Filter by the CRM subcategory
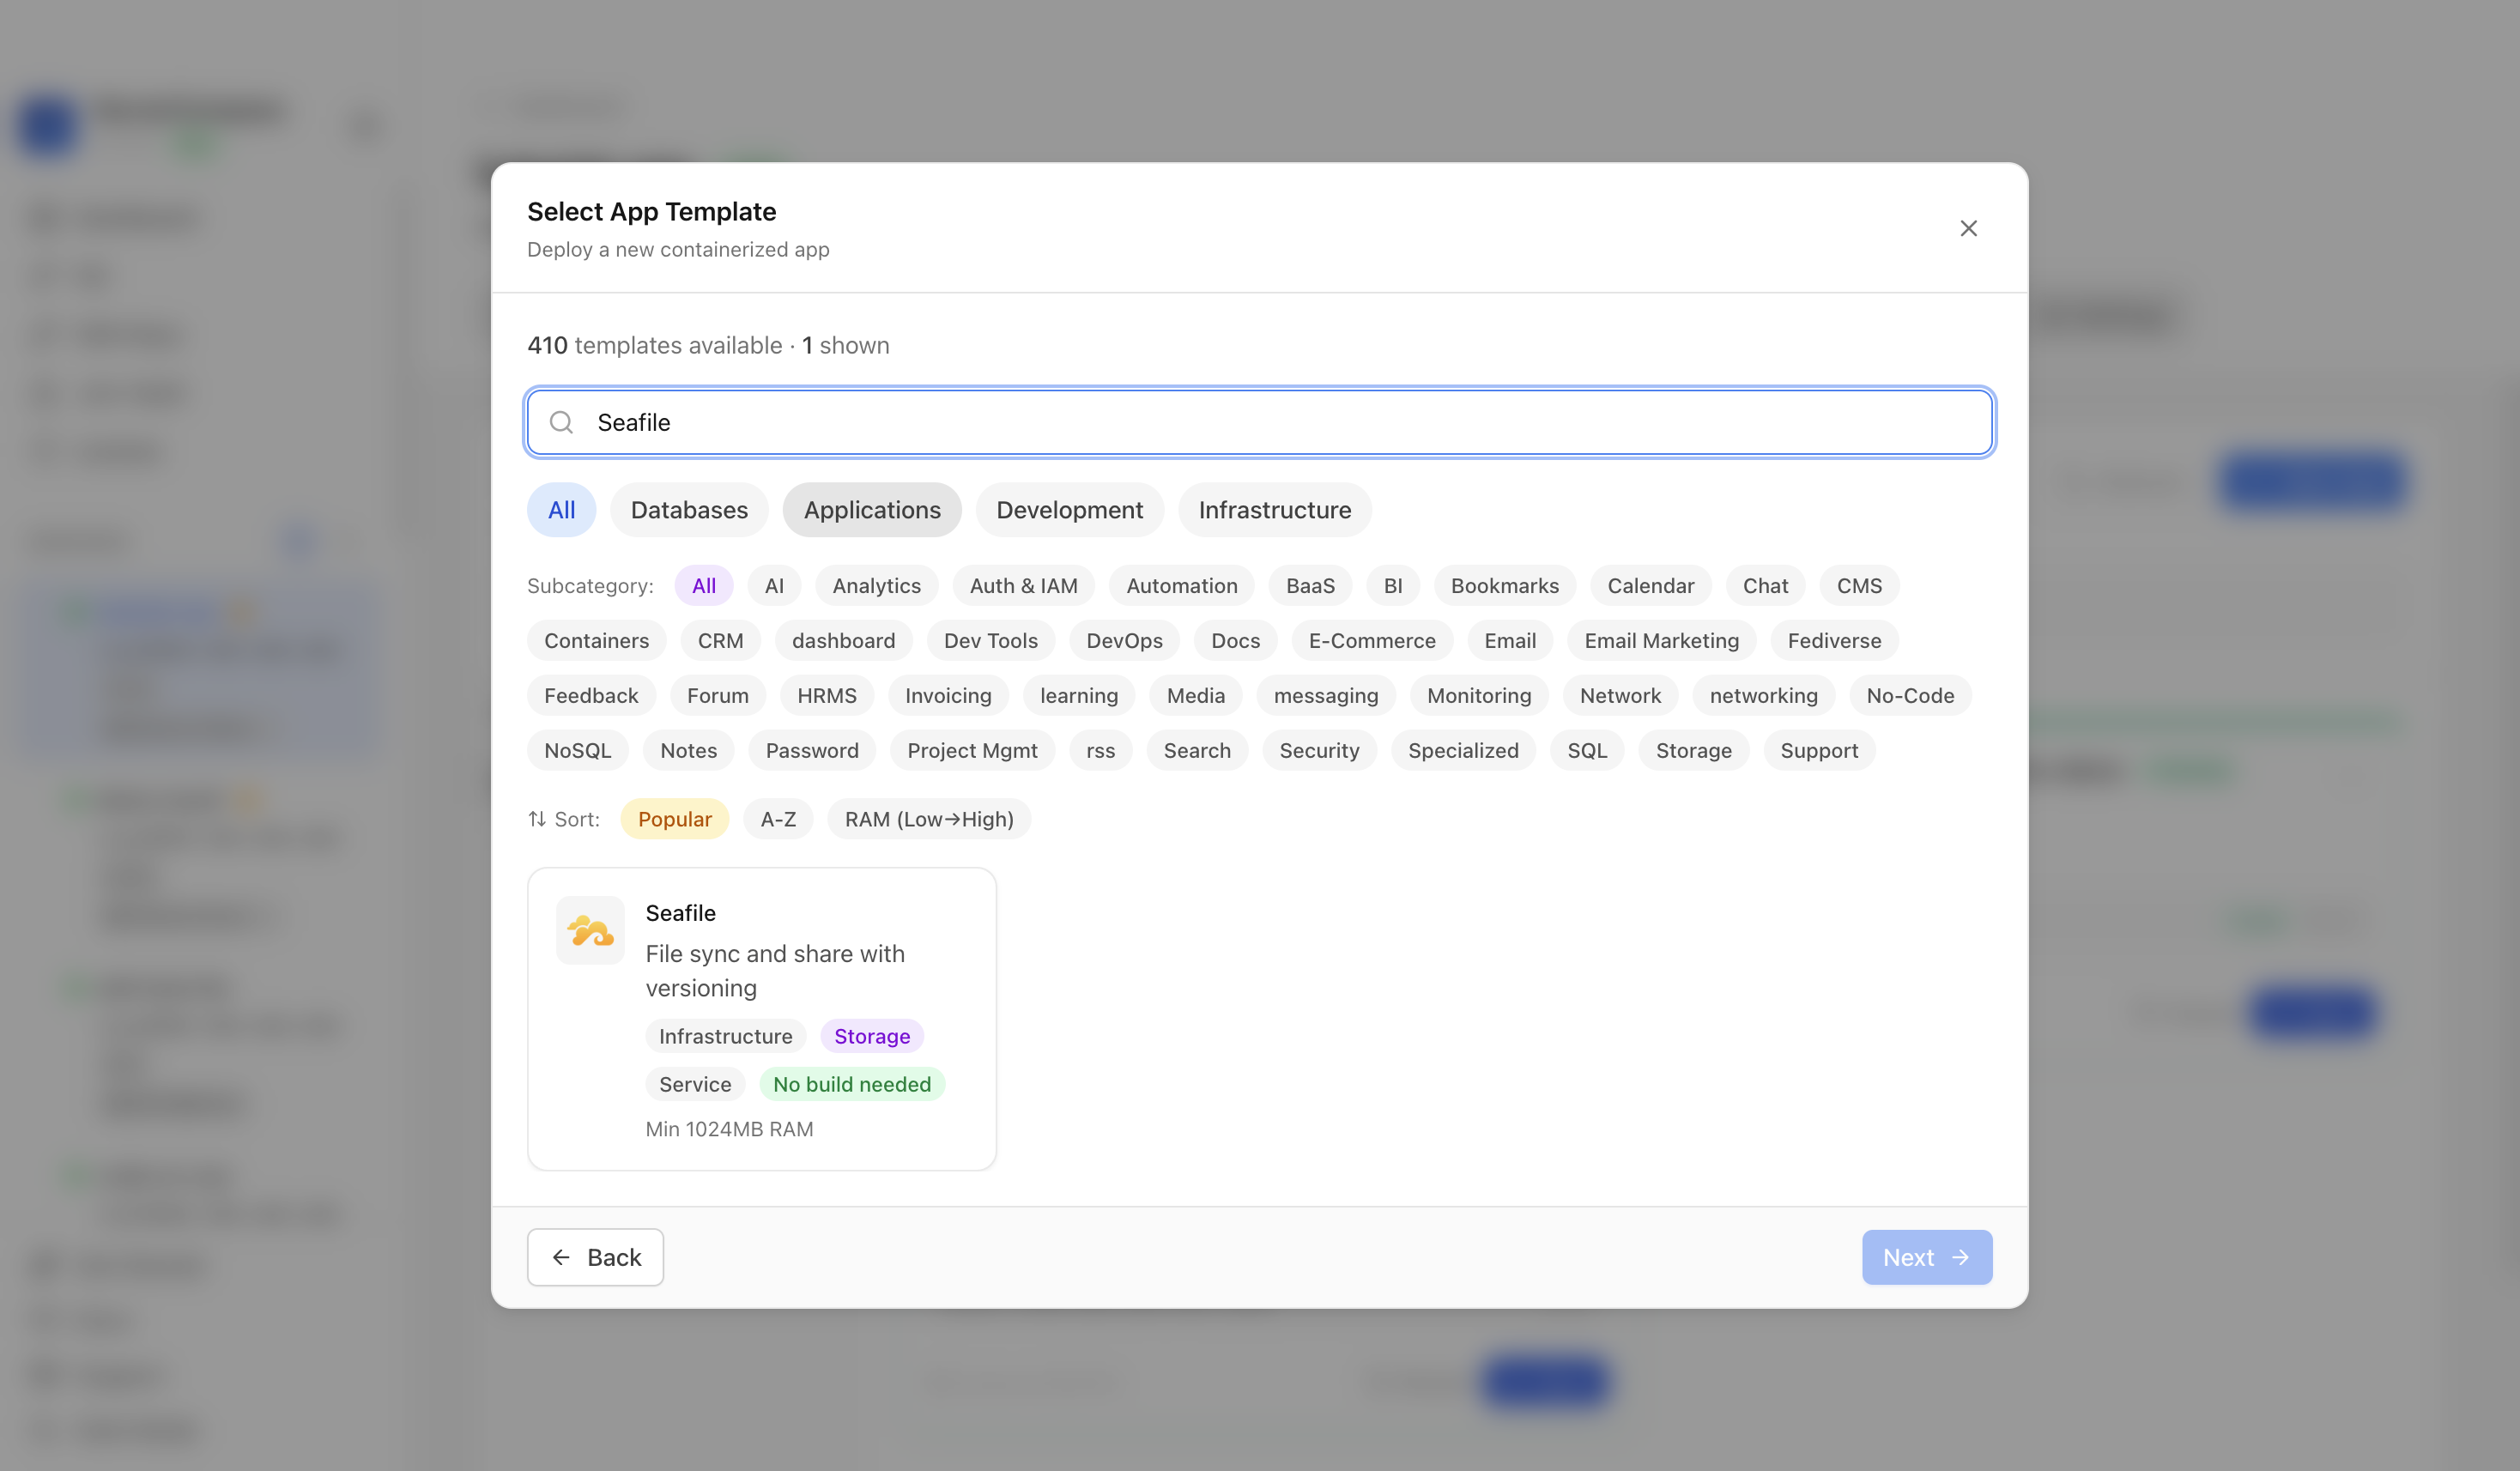Viewport: 2520px width, 1471px height. click(x=721, y=641)
